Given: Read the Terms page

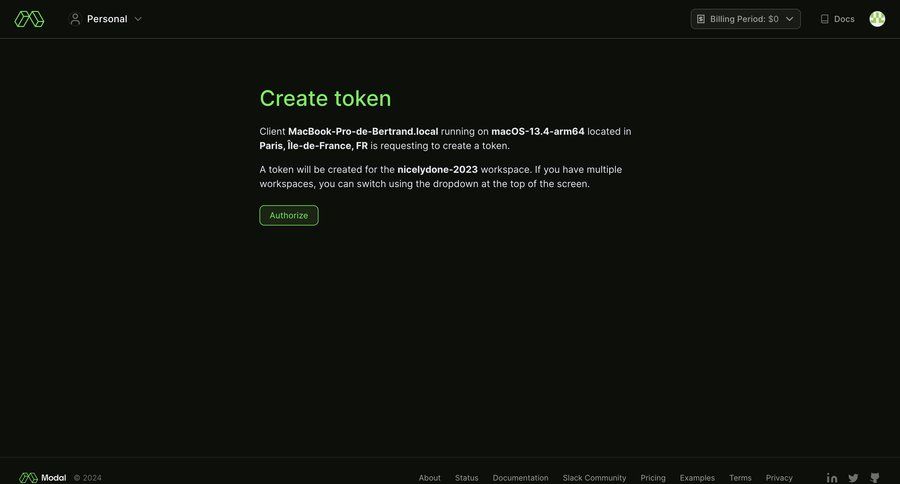Looking at the screenshot, I should tap(740, 478).
